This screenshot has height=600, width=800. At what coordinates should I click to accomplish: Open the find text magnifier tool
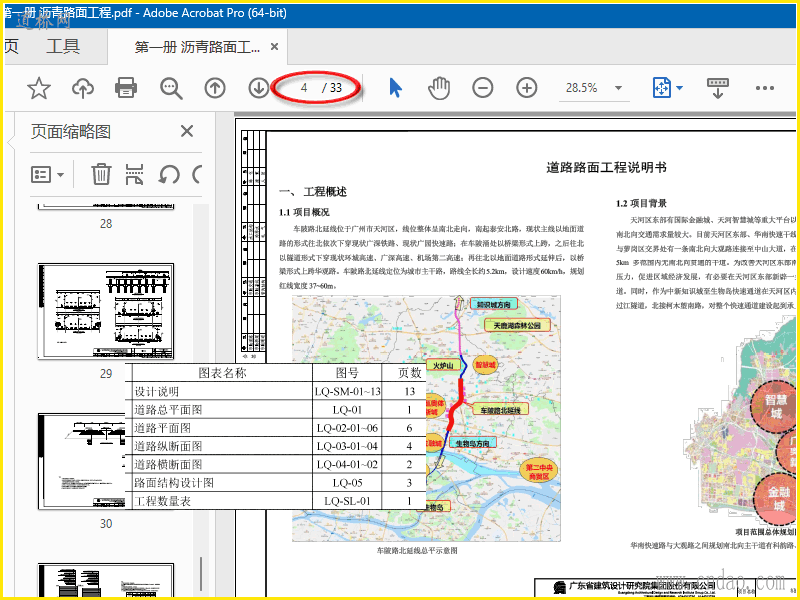172,88
